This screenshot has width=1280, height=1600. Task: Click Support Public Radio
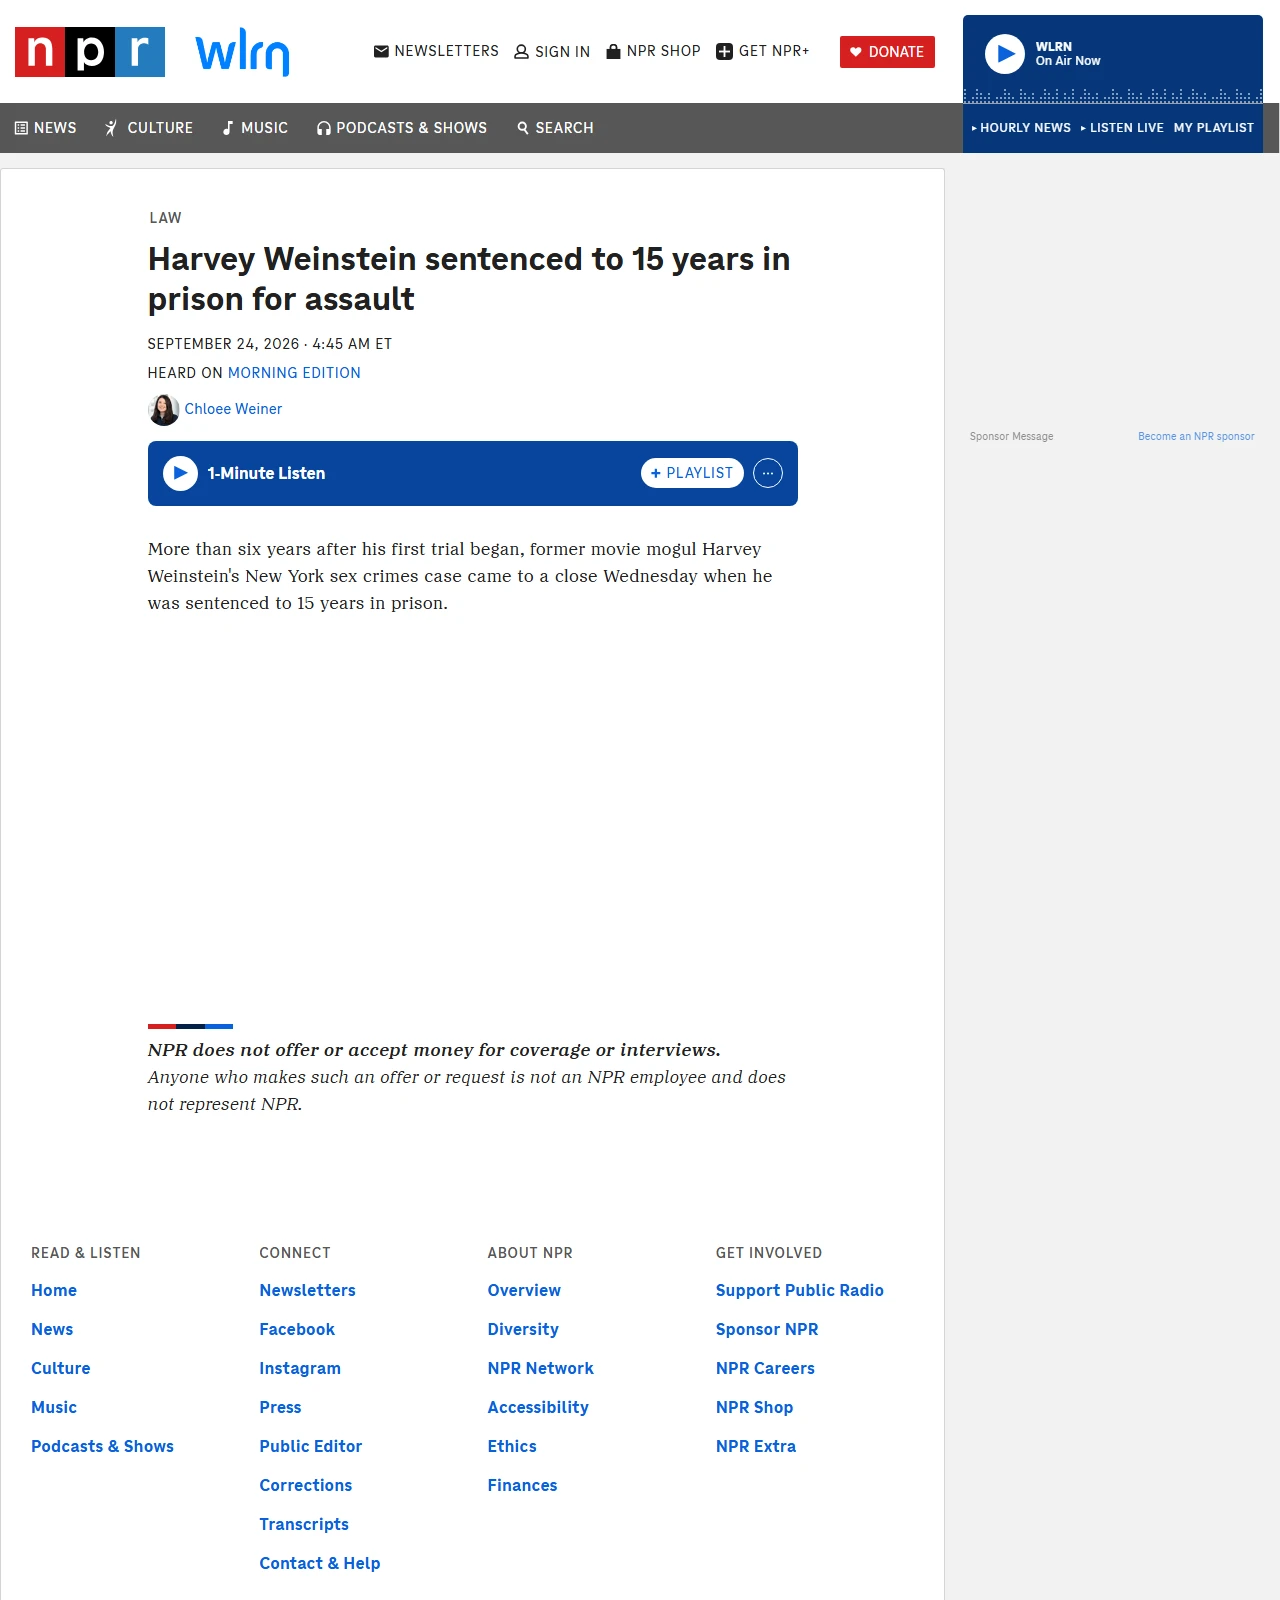(x=800, y=1291)
